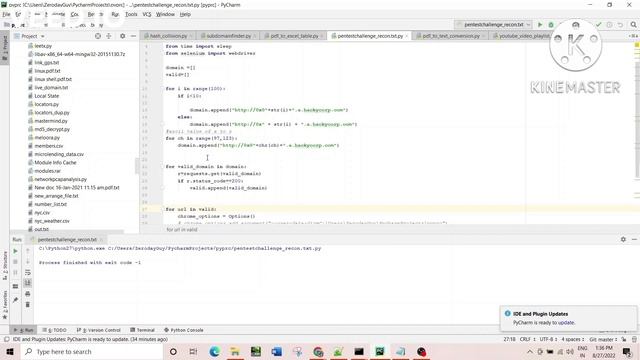Select networkpcapanalysis.py in Project tree
Viewport: 640px width, 360px height.
pos(60,180)
